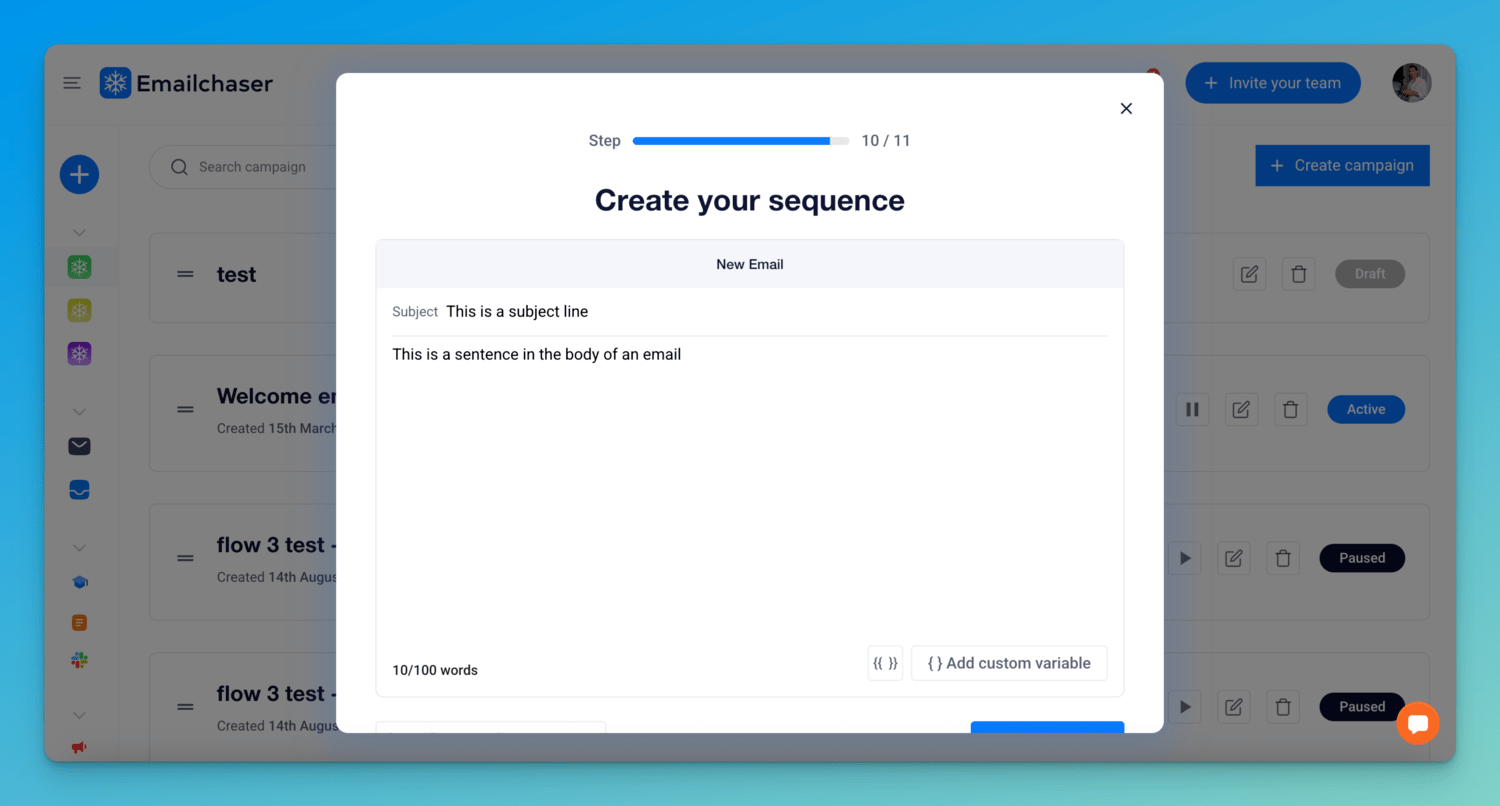The image size is (1500, 806).
Task: Open the orange chat support bubble
Action: (x=1417, y=724)
